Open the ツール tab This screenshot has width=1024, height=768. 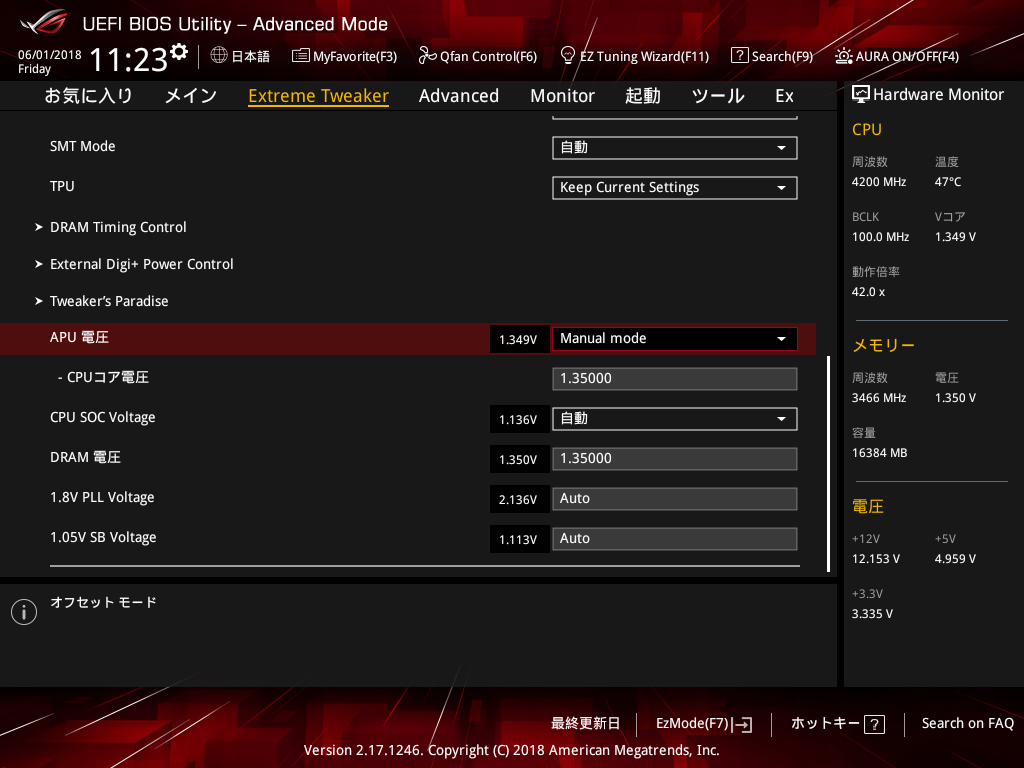click(x=718, y=96)
